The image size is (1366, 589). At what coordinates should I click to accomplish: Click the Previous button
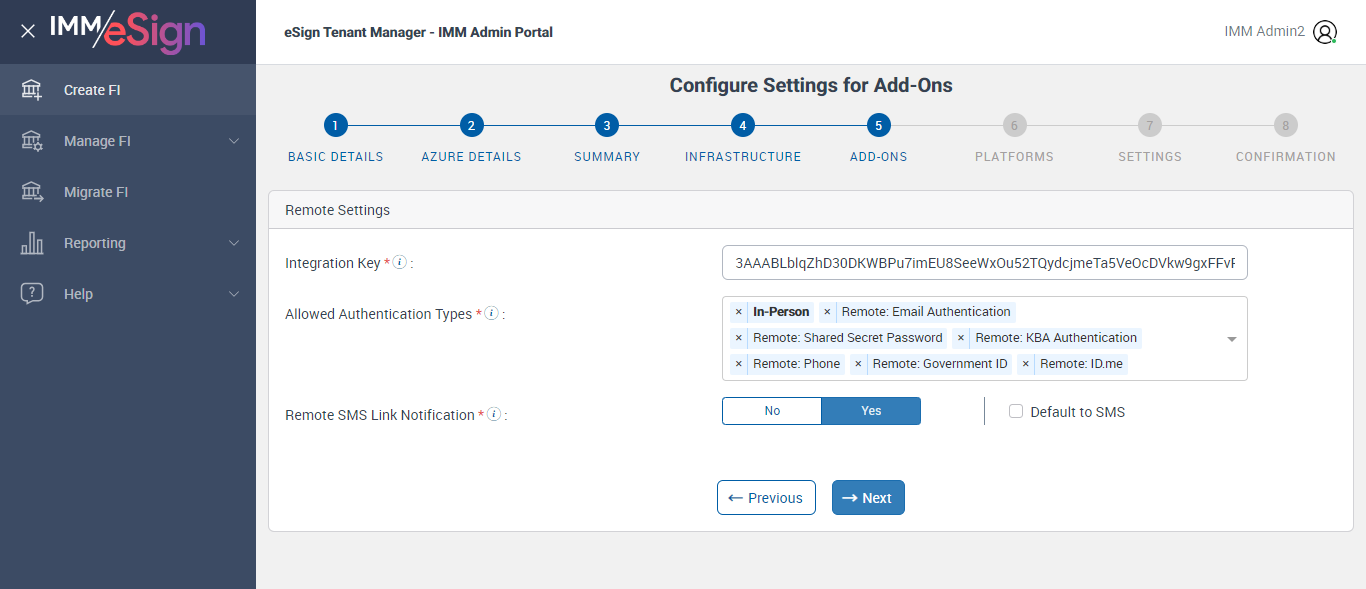(766, 498)
